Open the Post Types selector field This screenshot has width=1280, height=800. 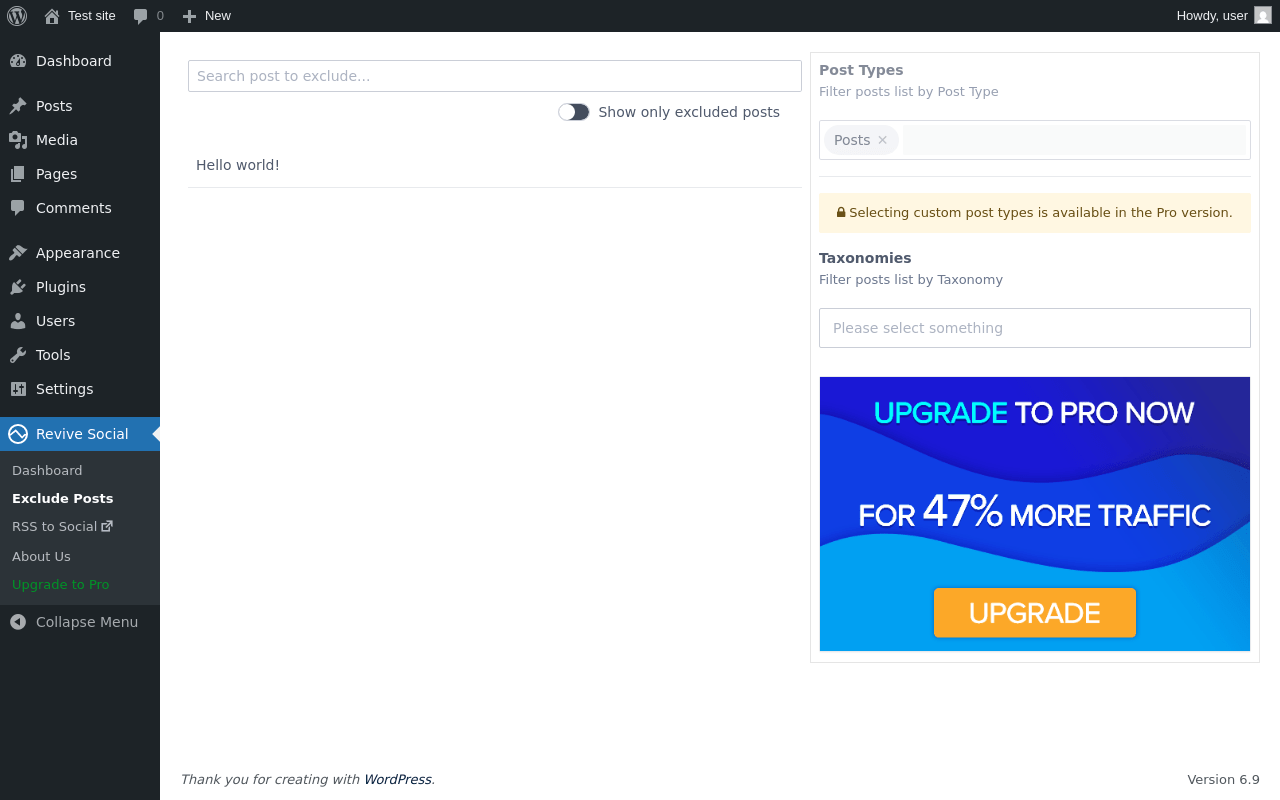[1035, 140]
